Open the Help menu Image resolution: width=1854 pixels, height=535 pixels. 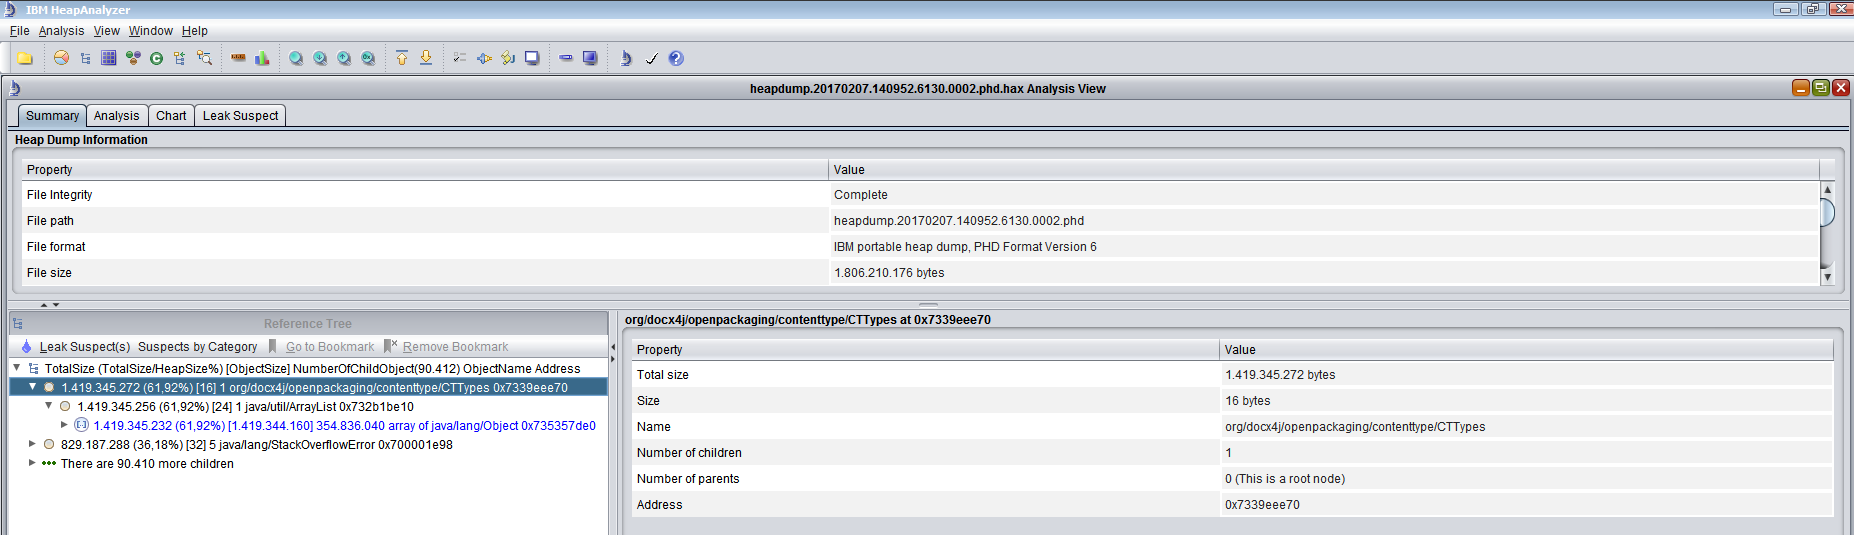point(195,31)
